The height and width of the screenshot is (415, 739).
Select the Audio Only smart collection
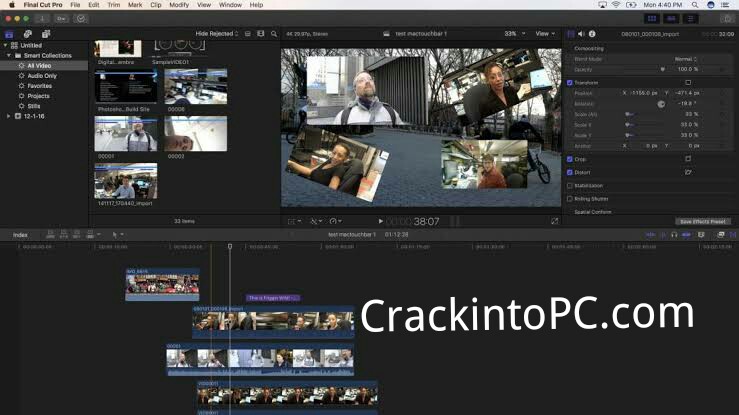pos(44,76)
